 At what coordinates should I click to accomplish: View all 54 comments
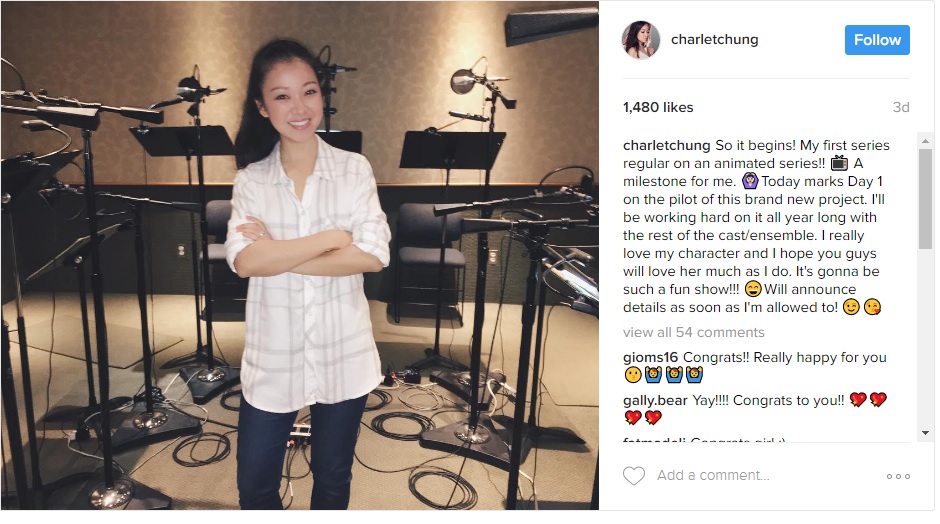tap(694, 332)
